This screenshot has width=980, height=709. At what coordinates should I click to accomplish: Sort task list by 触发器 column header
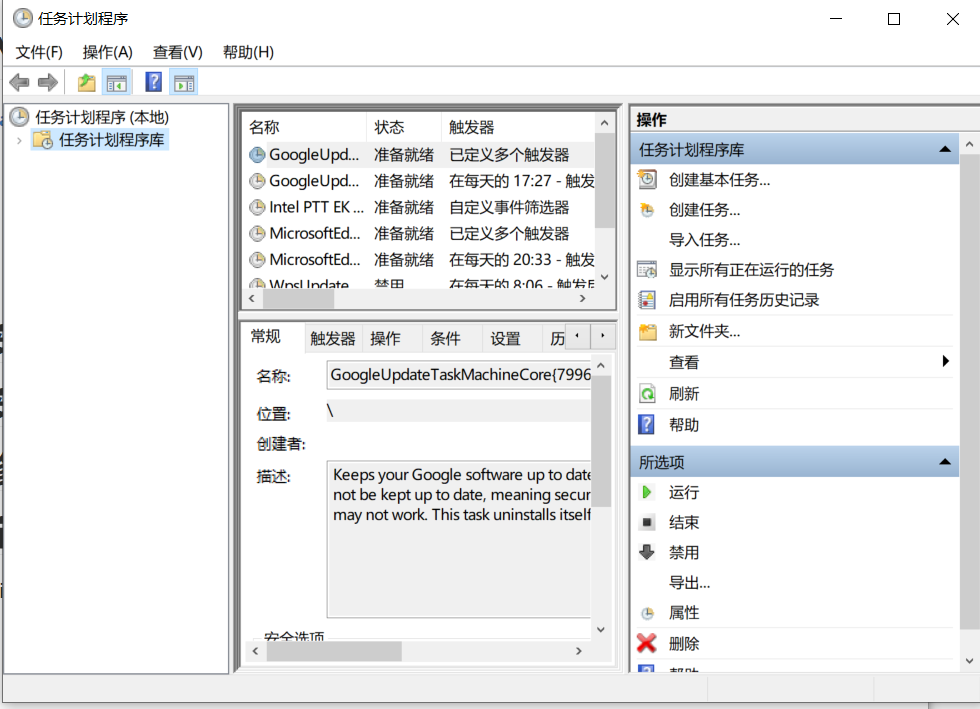point(518,128)
